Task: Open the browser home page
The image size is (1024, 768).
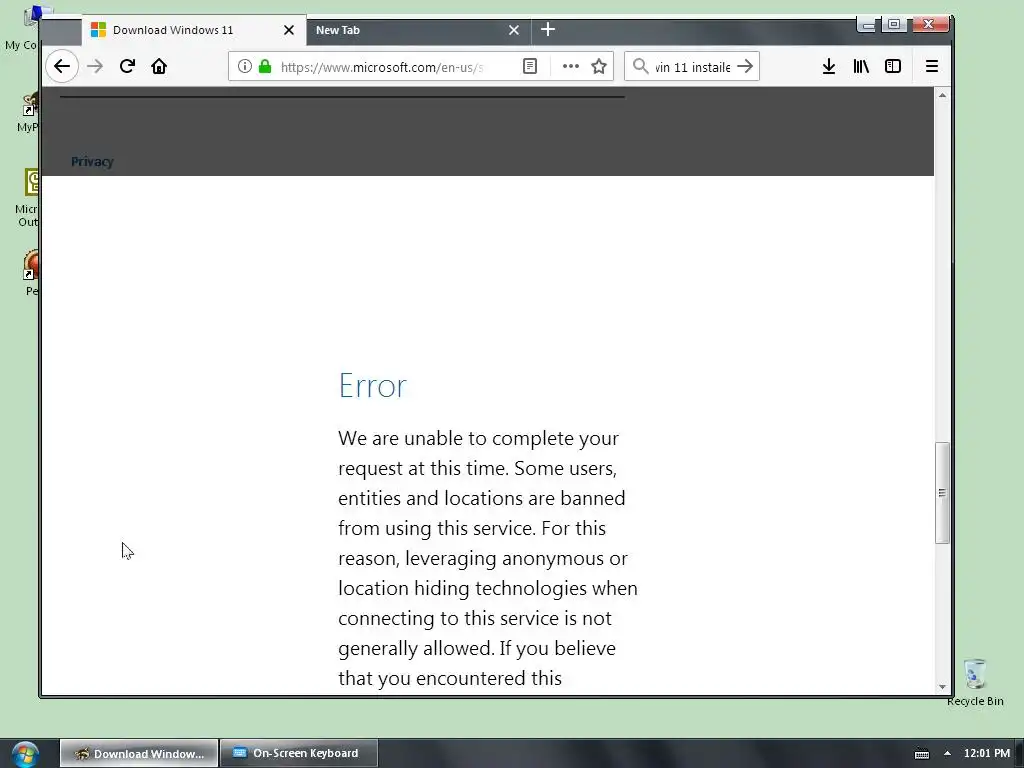Action: 159,66
